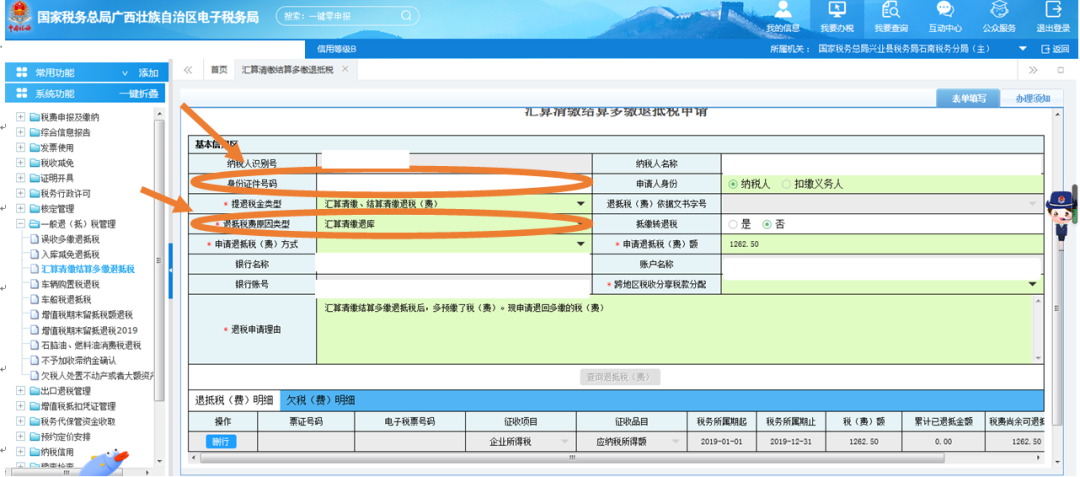Click the 一键折叠 button
The width and height of the screenshot is (1080, 477).
pyautogui.click(x=138, y=94)
